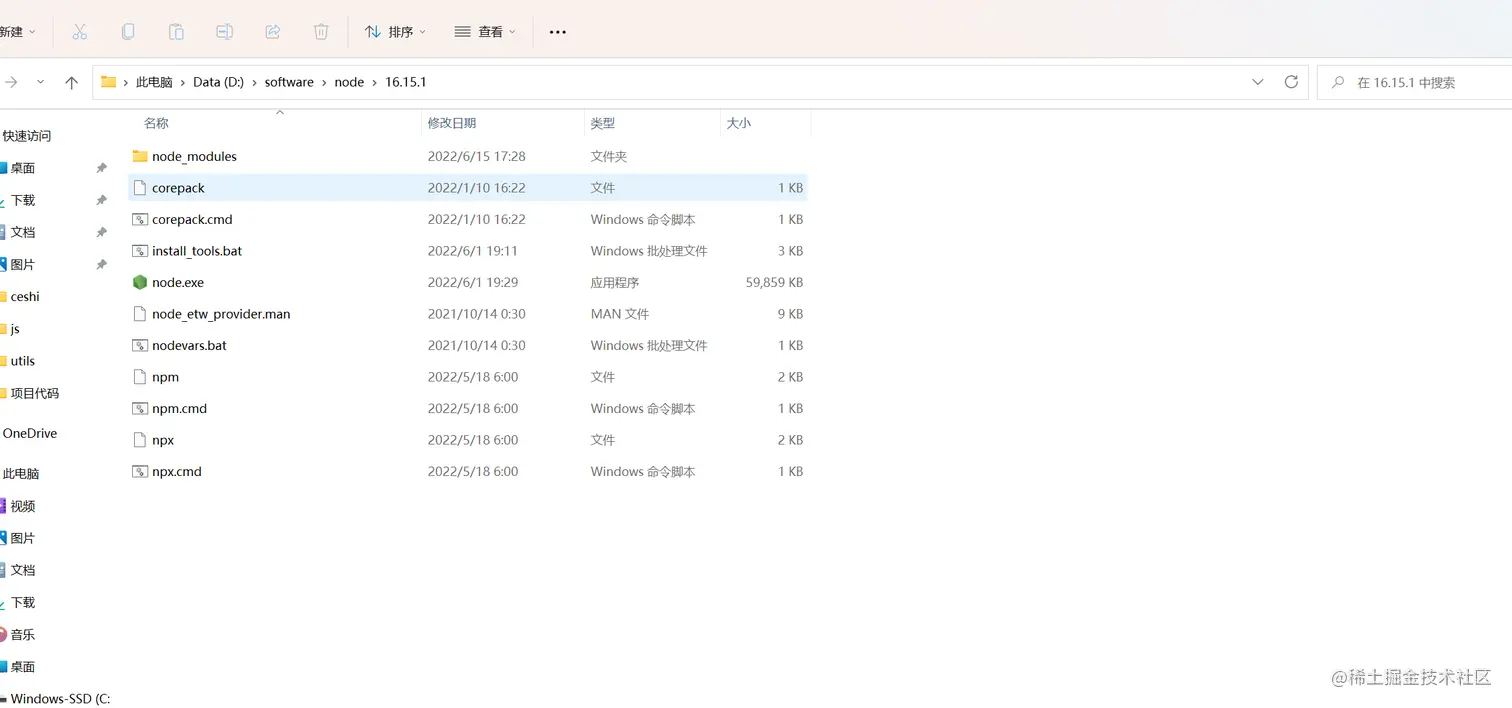Click 16.15.1 in the address breadcrumb

click(406, 82)
